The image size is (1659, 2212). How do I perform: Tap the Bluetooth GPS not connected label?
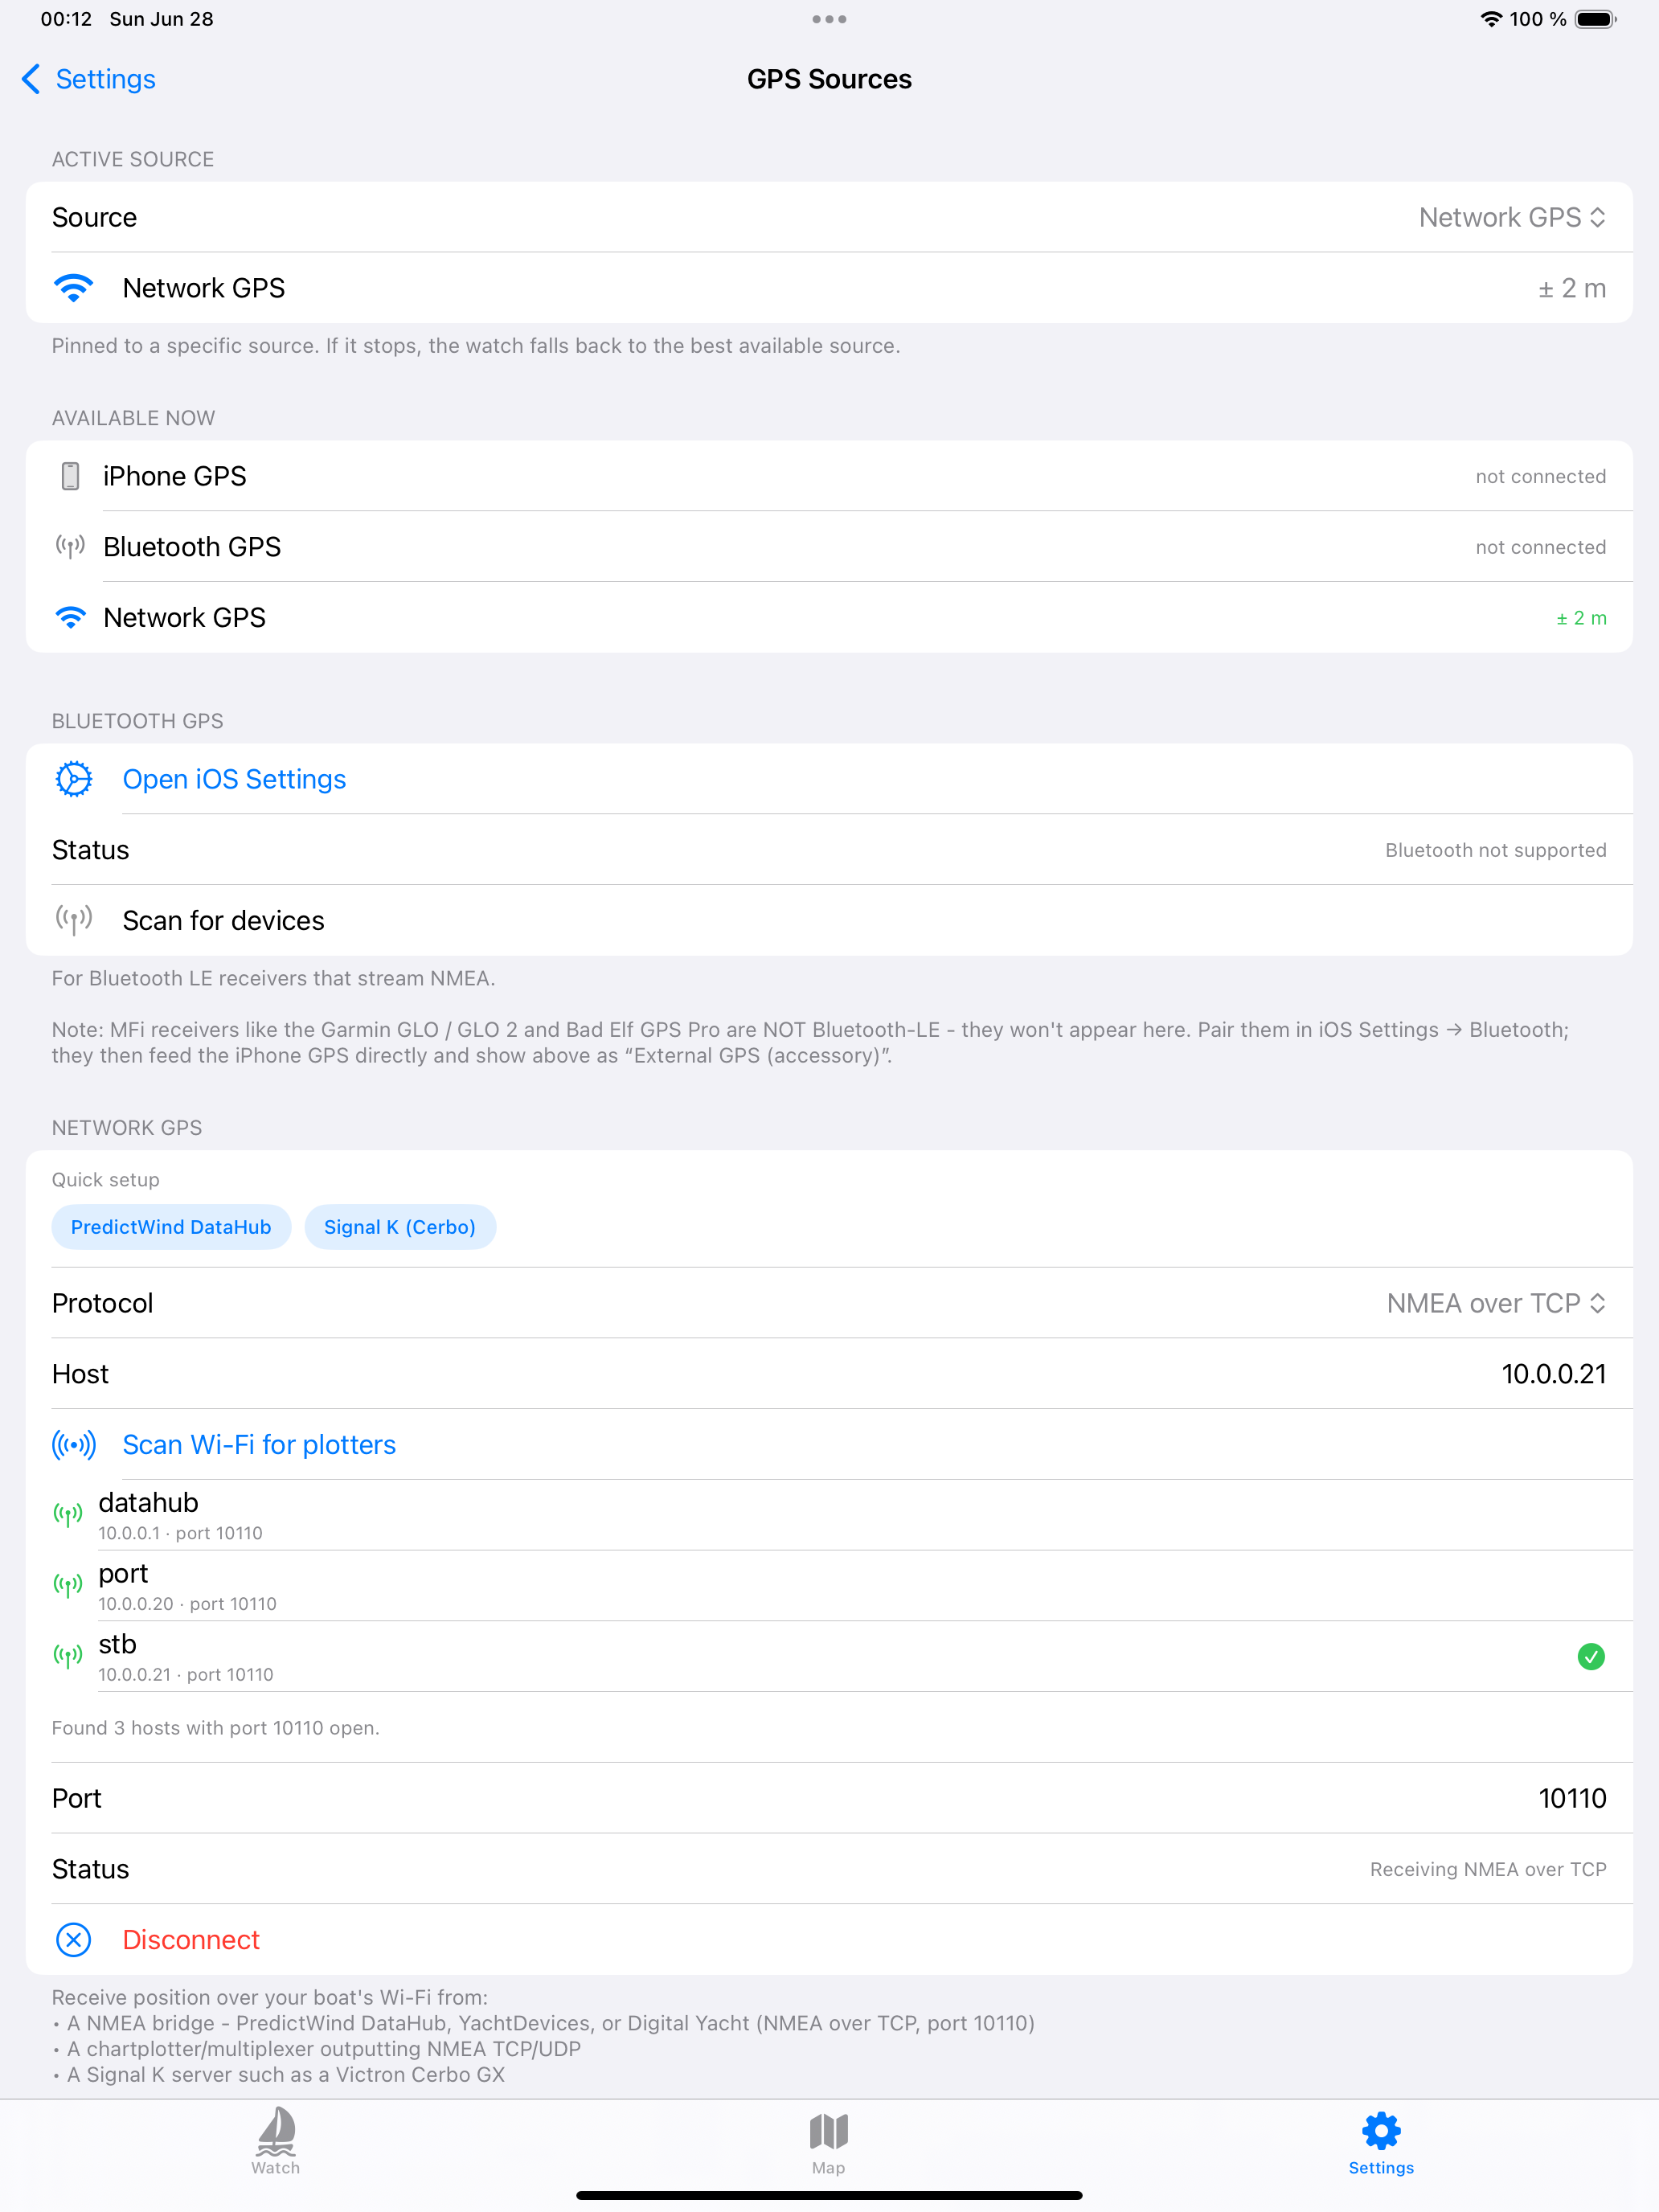1540,547
